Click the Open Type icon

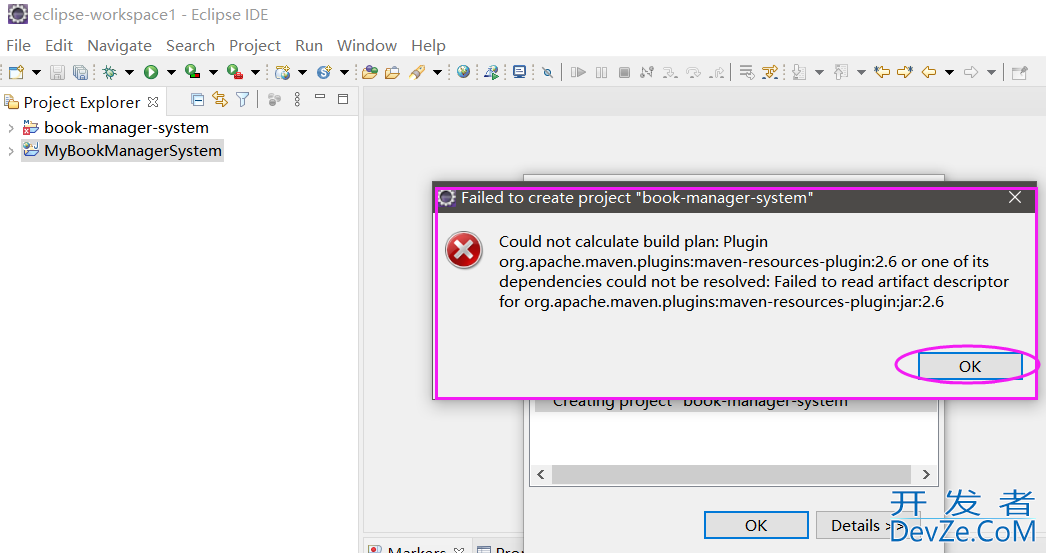click(370, 72)
